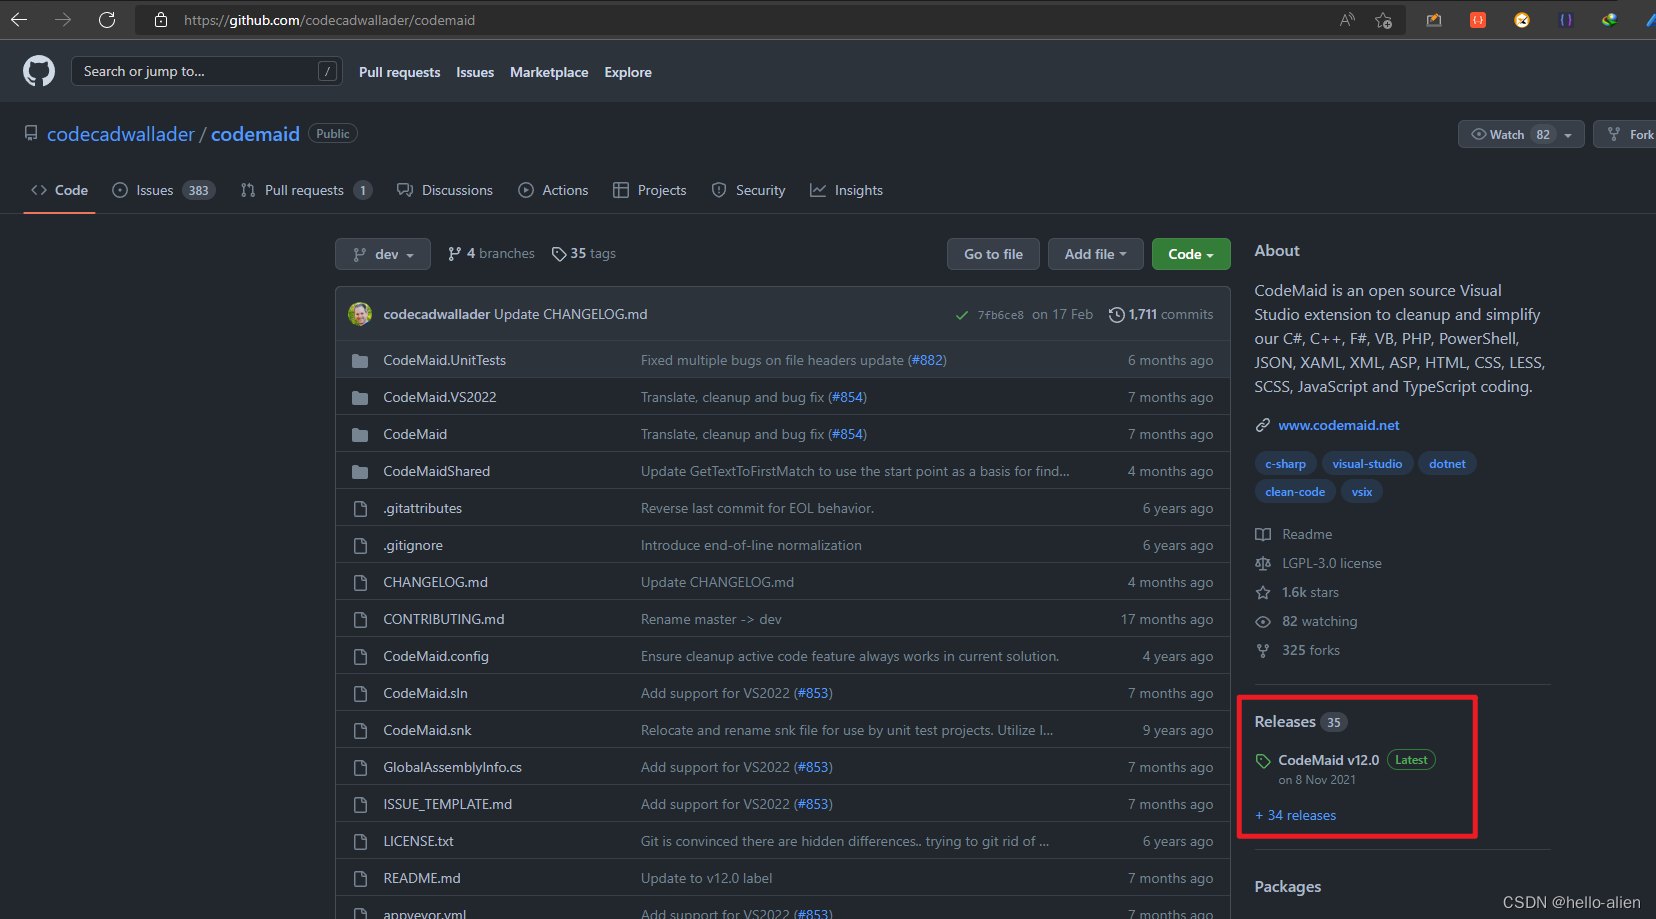The height and width of the screenshot is (919, 1656).
Task: Click the codecadwallader owner link
Action: (x=121, y=134)
